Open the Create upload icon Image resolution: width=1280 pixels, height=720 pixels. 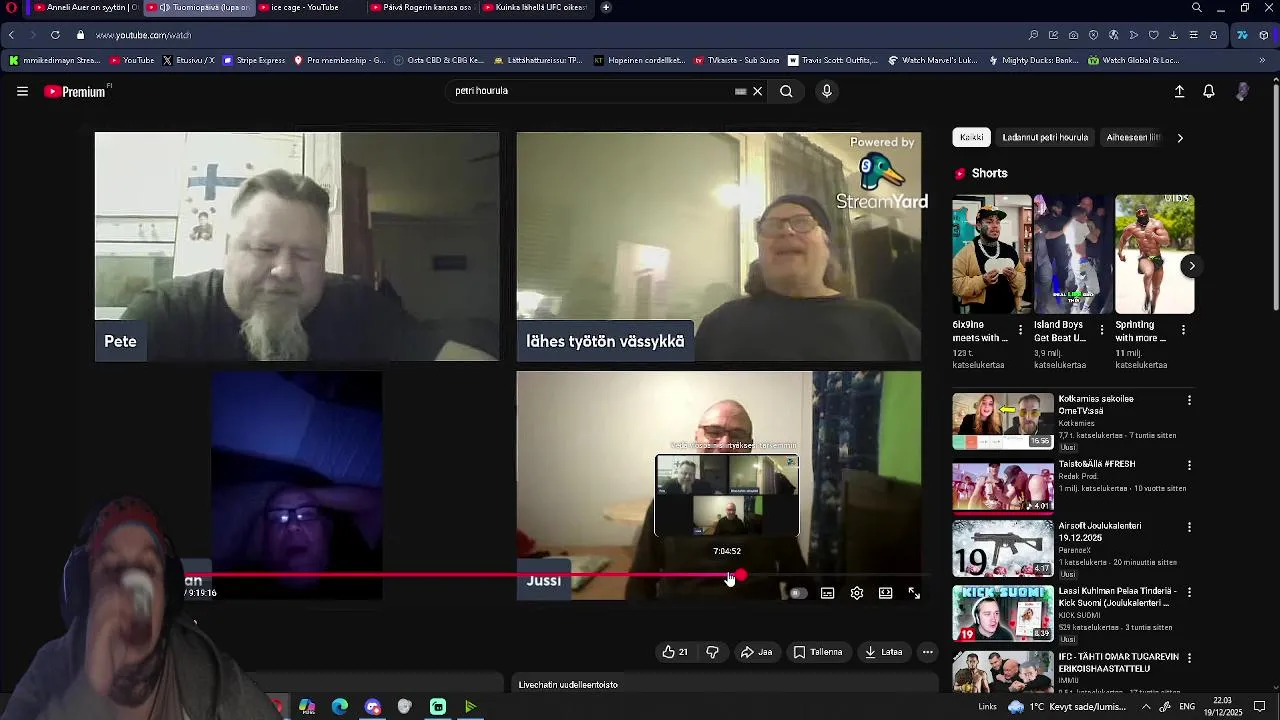[1179, 91]
